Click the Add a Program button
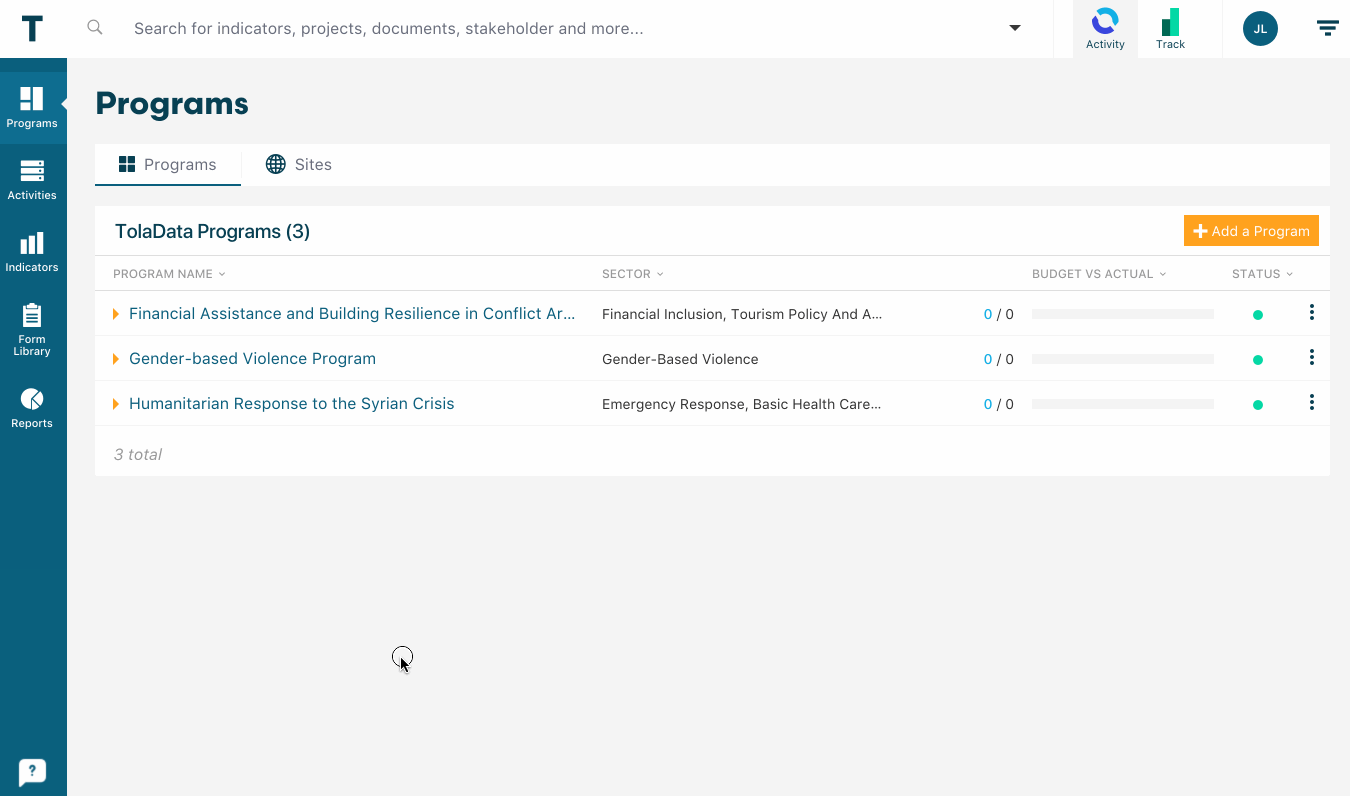Viewport: 1350px width, 796px height. click(x=1251, y=231)
